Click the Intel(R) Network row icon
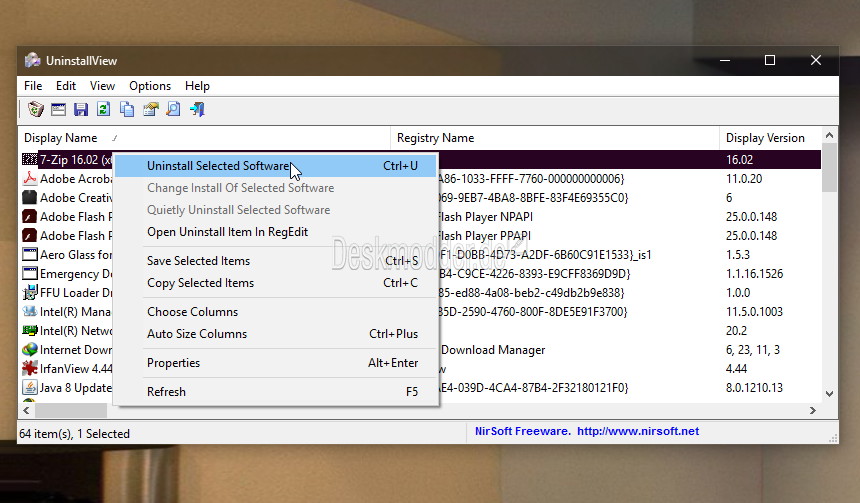 point(30,330)
